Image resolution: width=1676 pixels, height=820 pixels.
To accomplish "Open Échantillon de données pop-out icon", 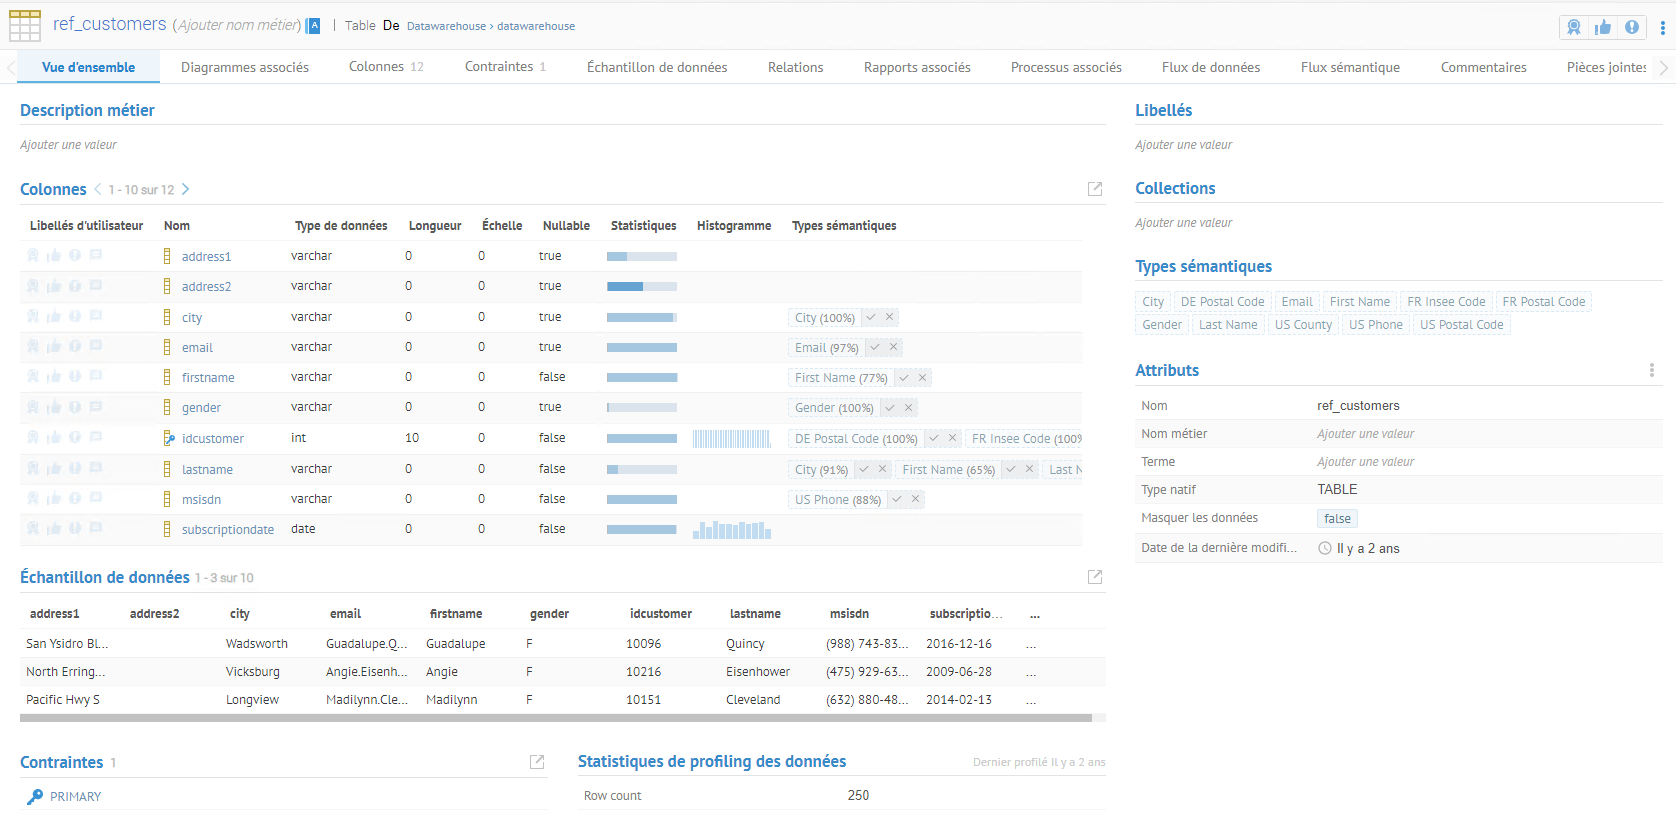I will tap(1095, 577).
